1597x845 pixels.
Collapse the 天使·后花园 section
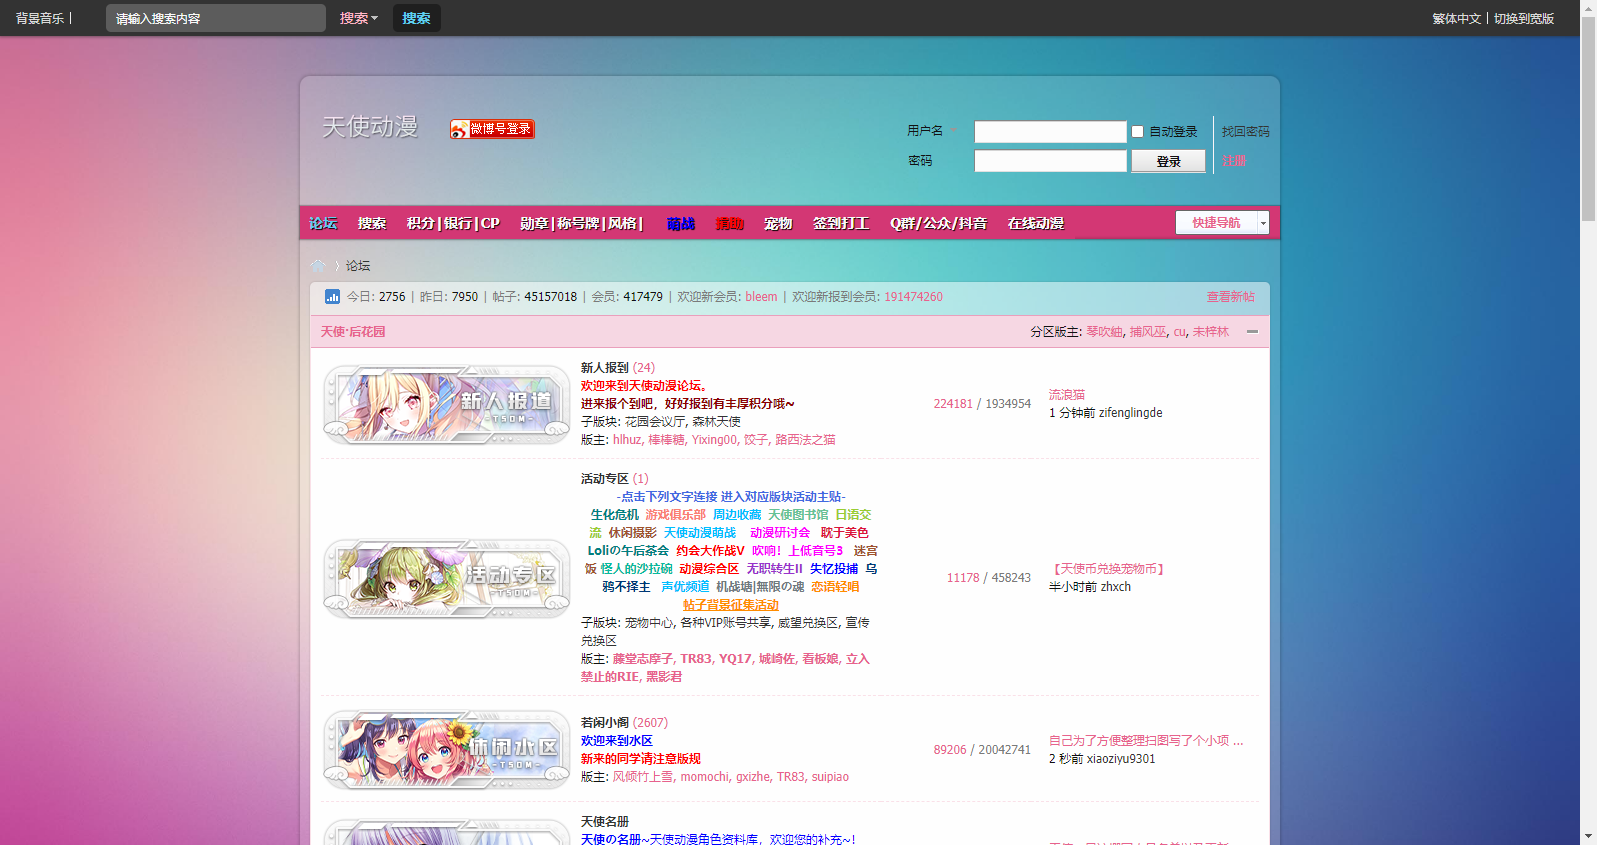[x=1252, y=331]
